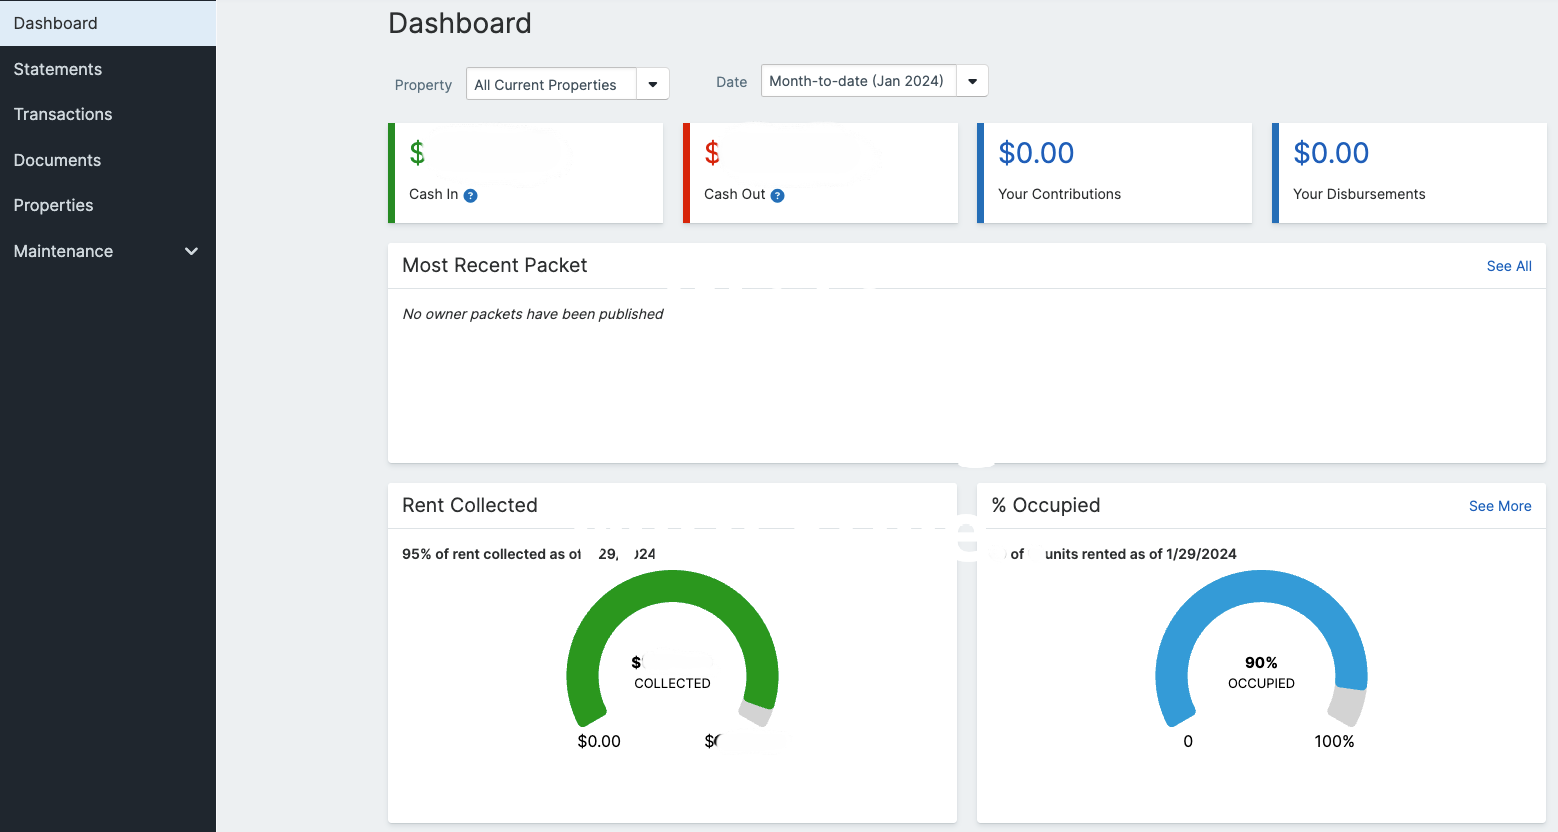Click the Cash Out help icon
This screenshot has height=832, width=1558.
coord(777,196)
